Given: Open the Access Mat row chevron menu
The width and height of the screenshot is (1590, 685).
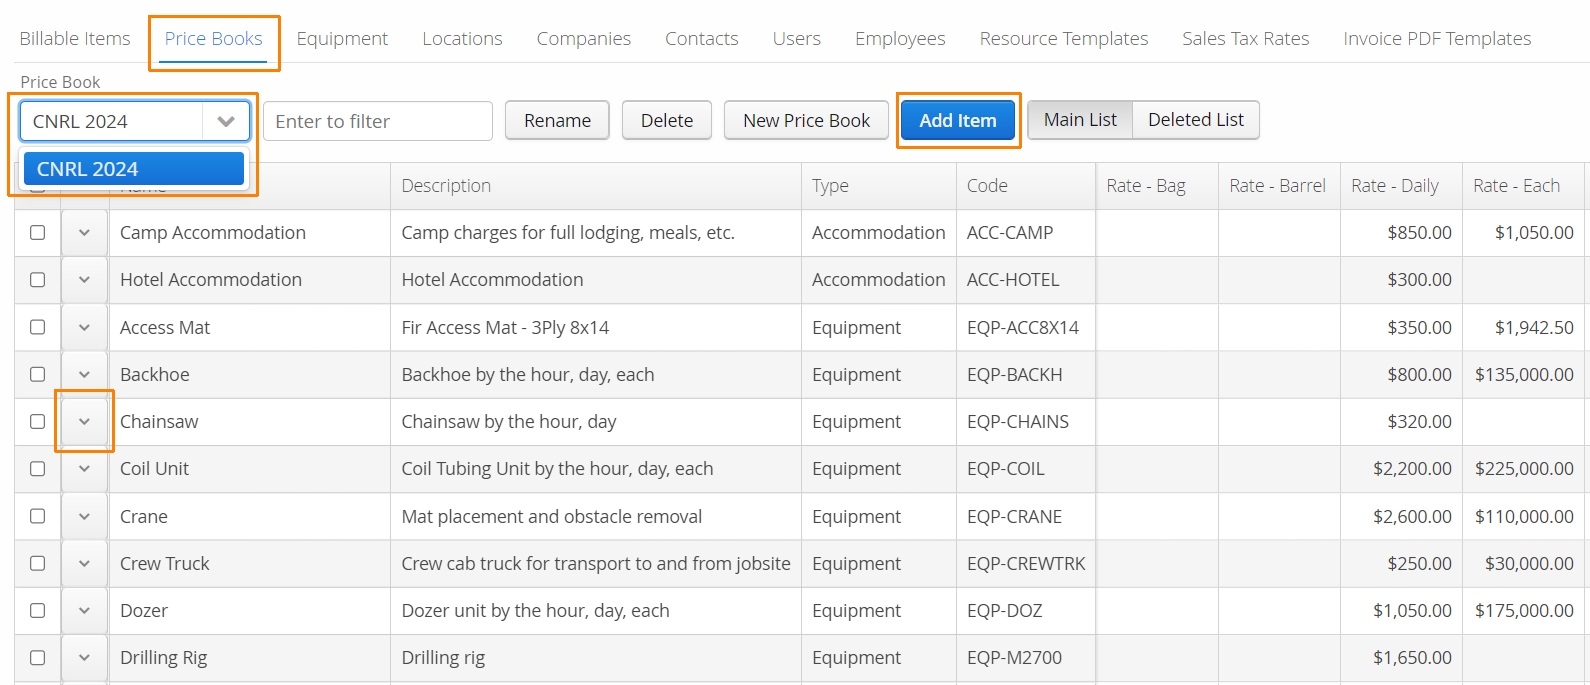Looking at the screenshot, I should click(x=84, y=327).
